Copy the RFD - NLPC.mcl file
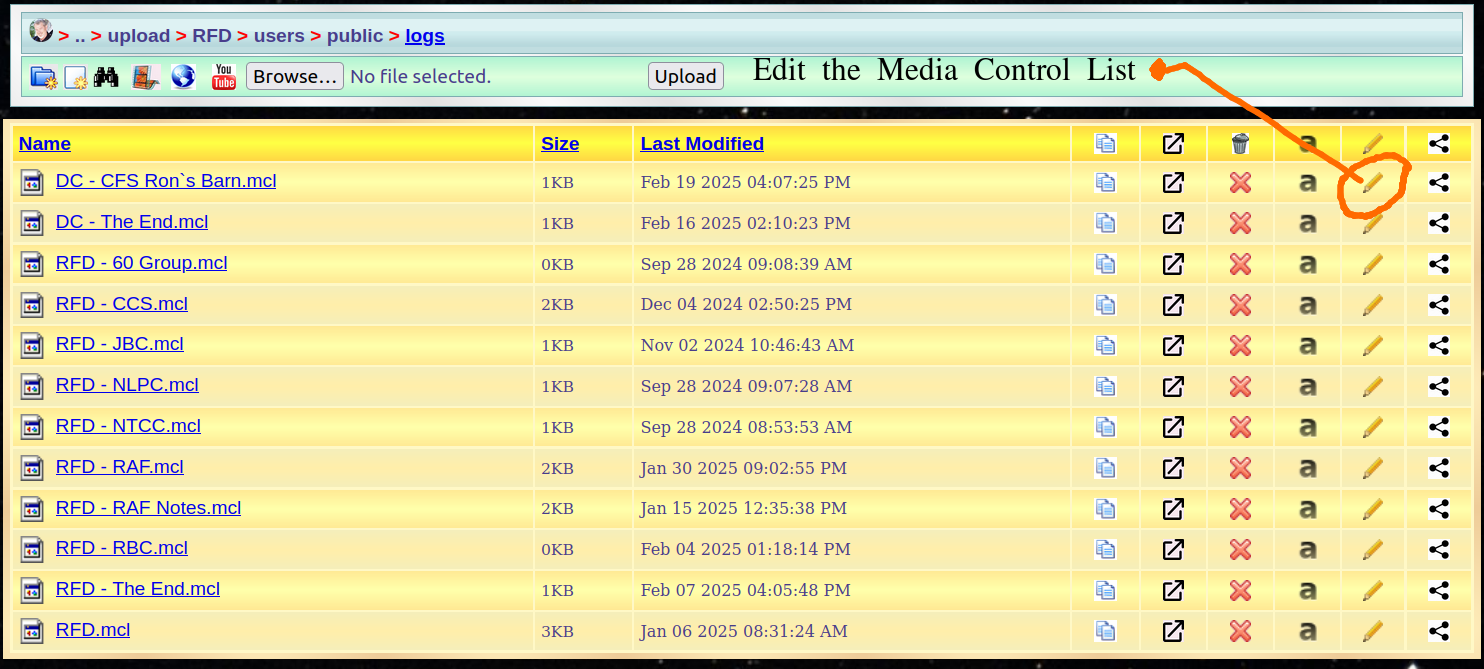This screenshot has height=669, width=1484. pyautogui.click(x=1105, y=387)
